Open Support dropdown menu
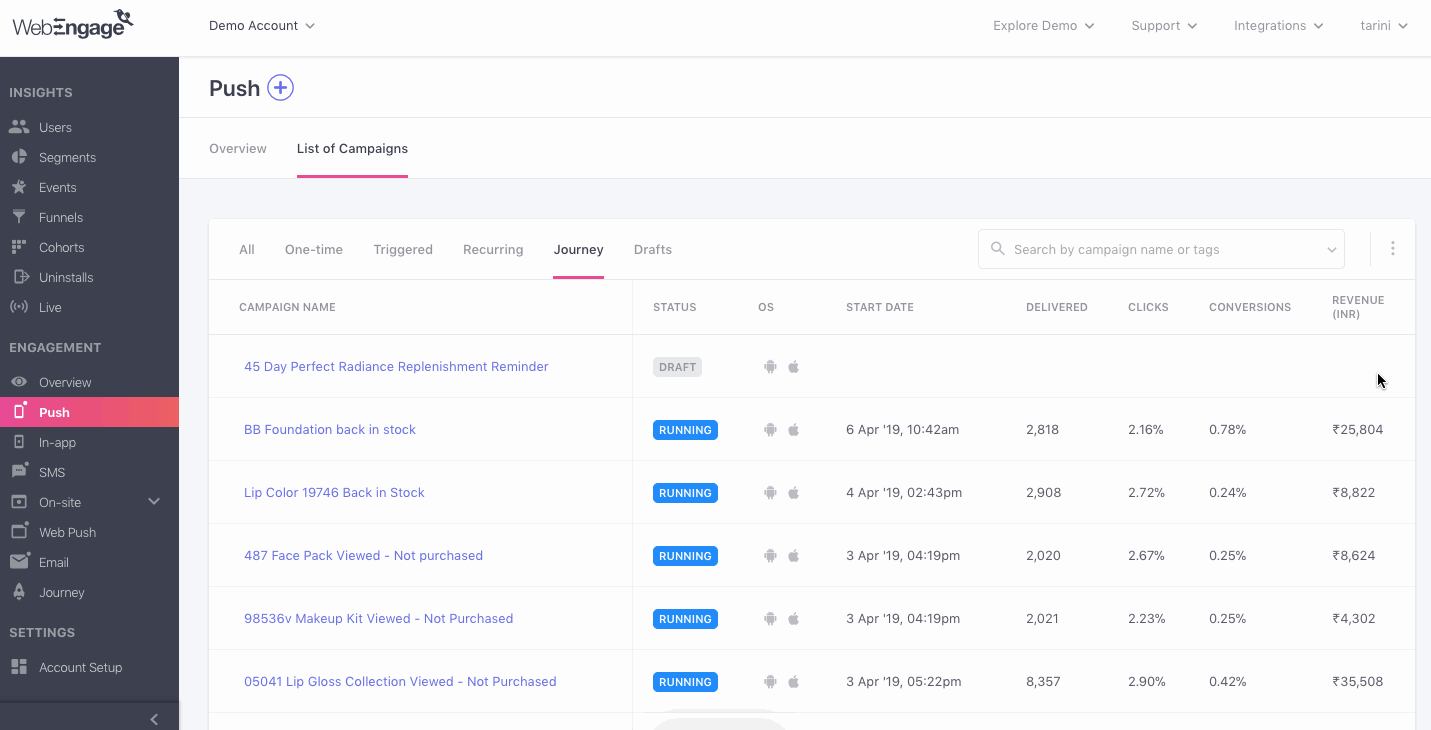The height and width of the screenshot is (730, 1431). 1164,25
